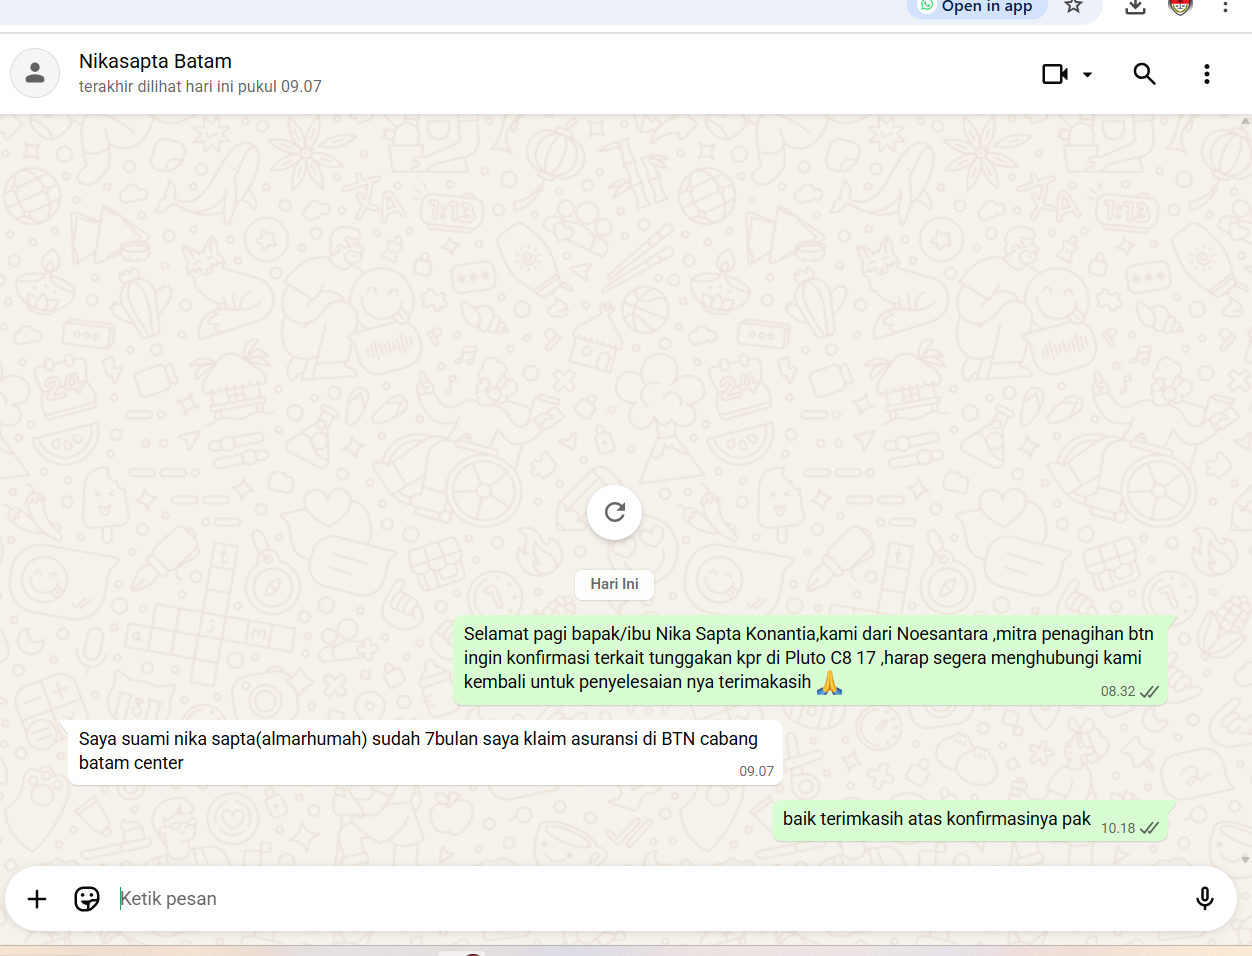Bookmark this page with the star icon
Screen dimensions: 1252x956
point(1073,7)
